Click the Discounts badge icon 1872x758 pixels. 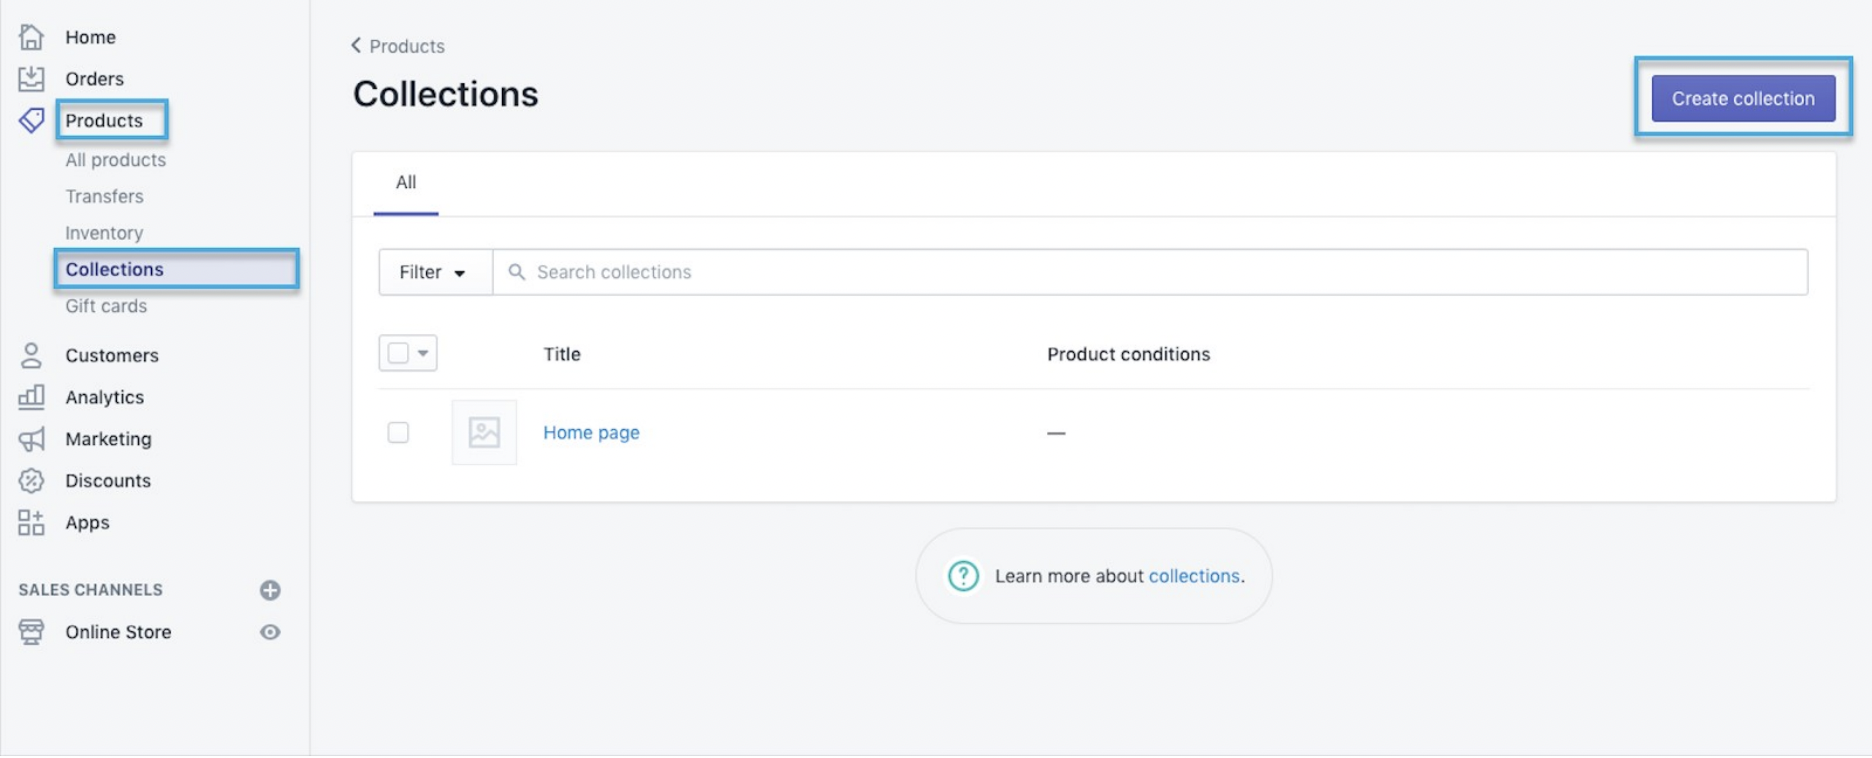[x=31, y=481]
